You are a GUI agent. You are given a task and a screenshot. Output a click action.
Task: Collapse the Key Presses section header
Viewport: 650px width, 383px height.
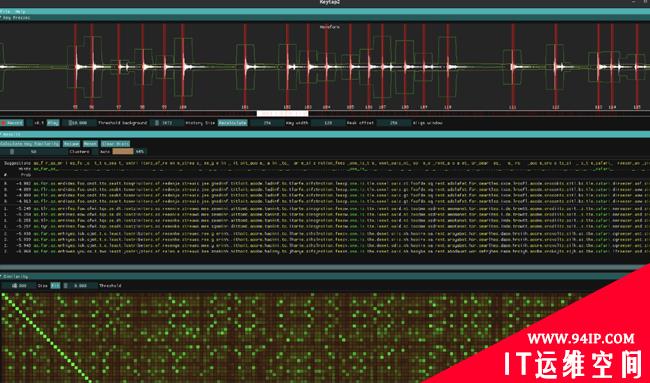(325, 18)
